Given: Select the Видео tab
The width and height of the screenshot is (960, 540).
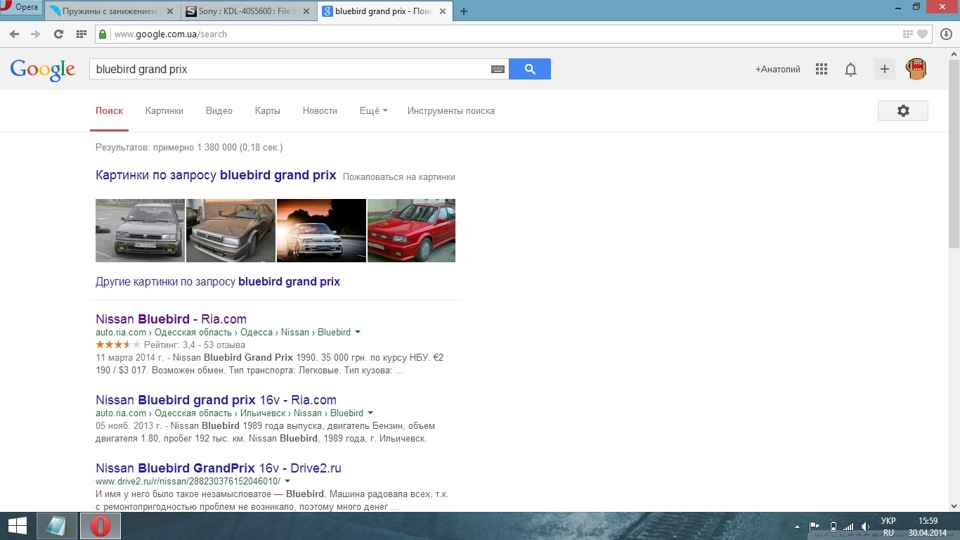Looking at the screenshot, I should point(219,111).
